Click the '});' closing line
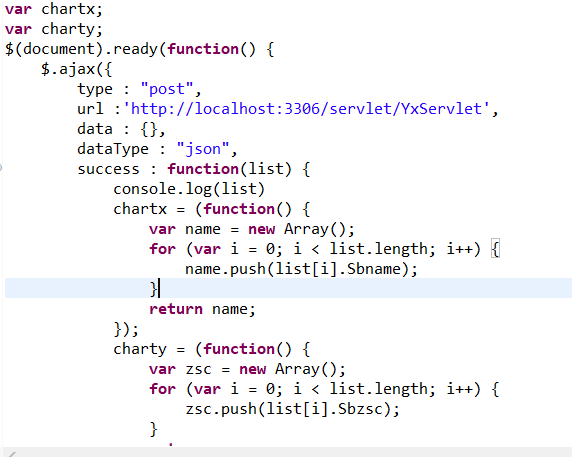The image size is (572, 457). click(x=126, y=329)
